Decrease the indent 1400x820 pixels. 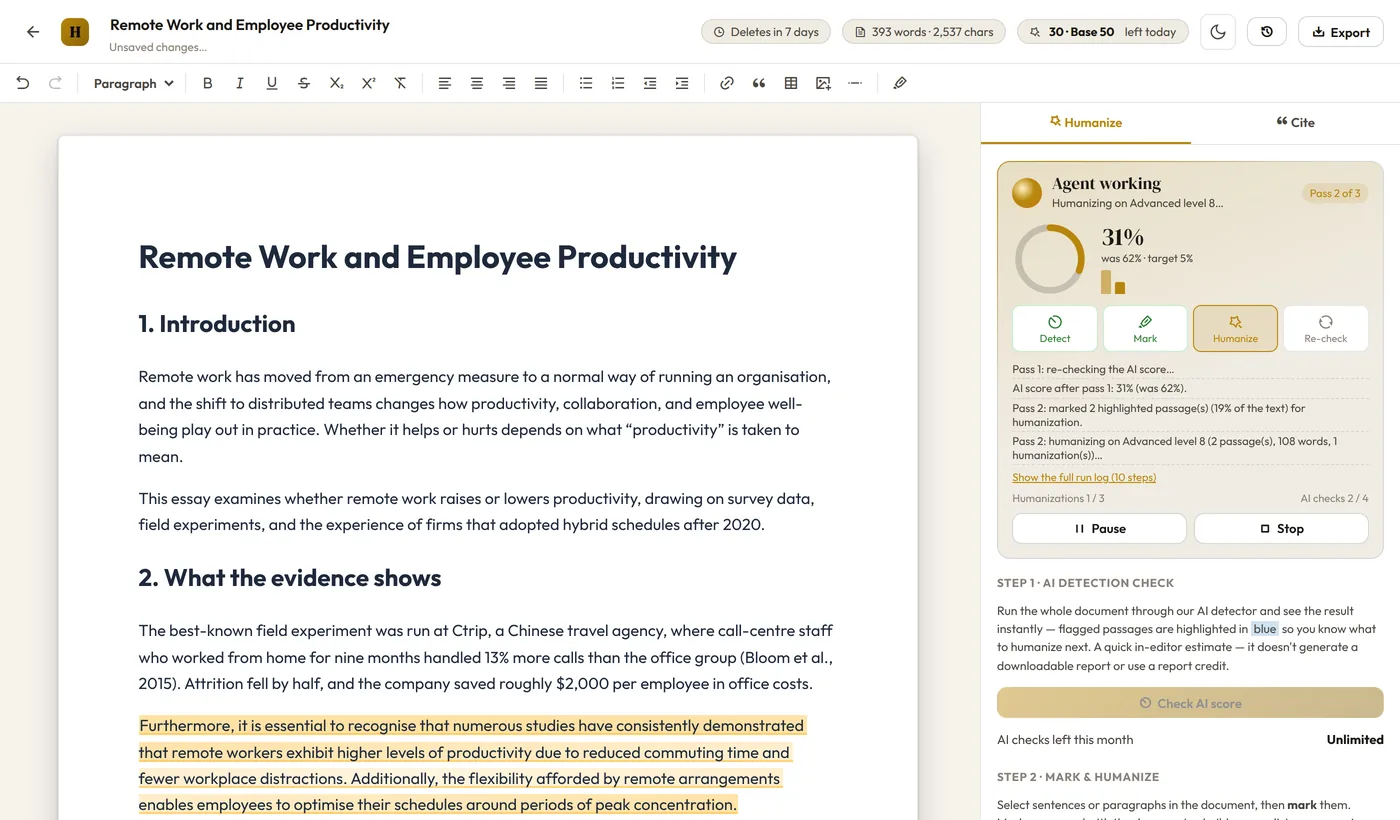pyautogui.click(x=650, y=83)
